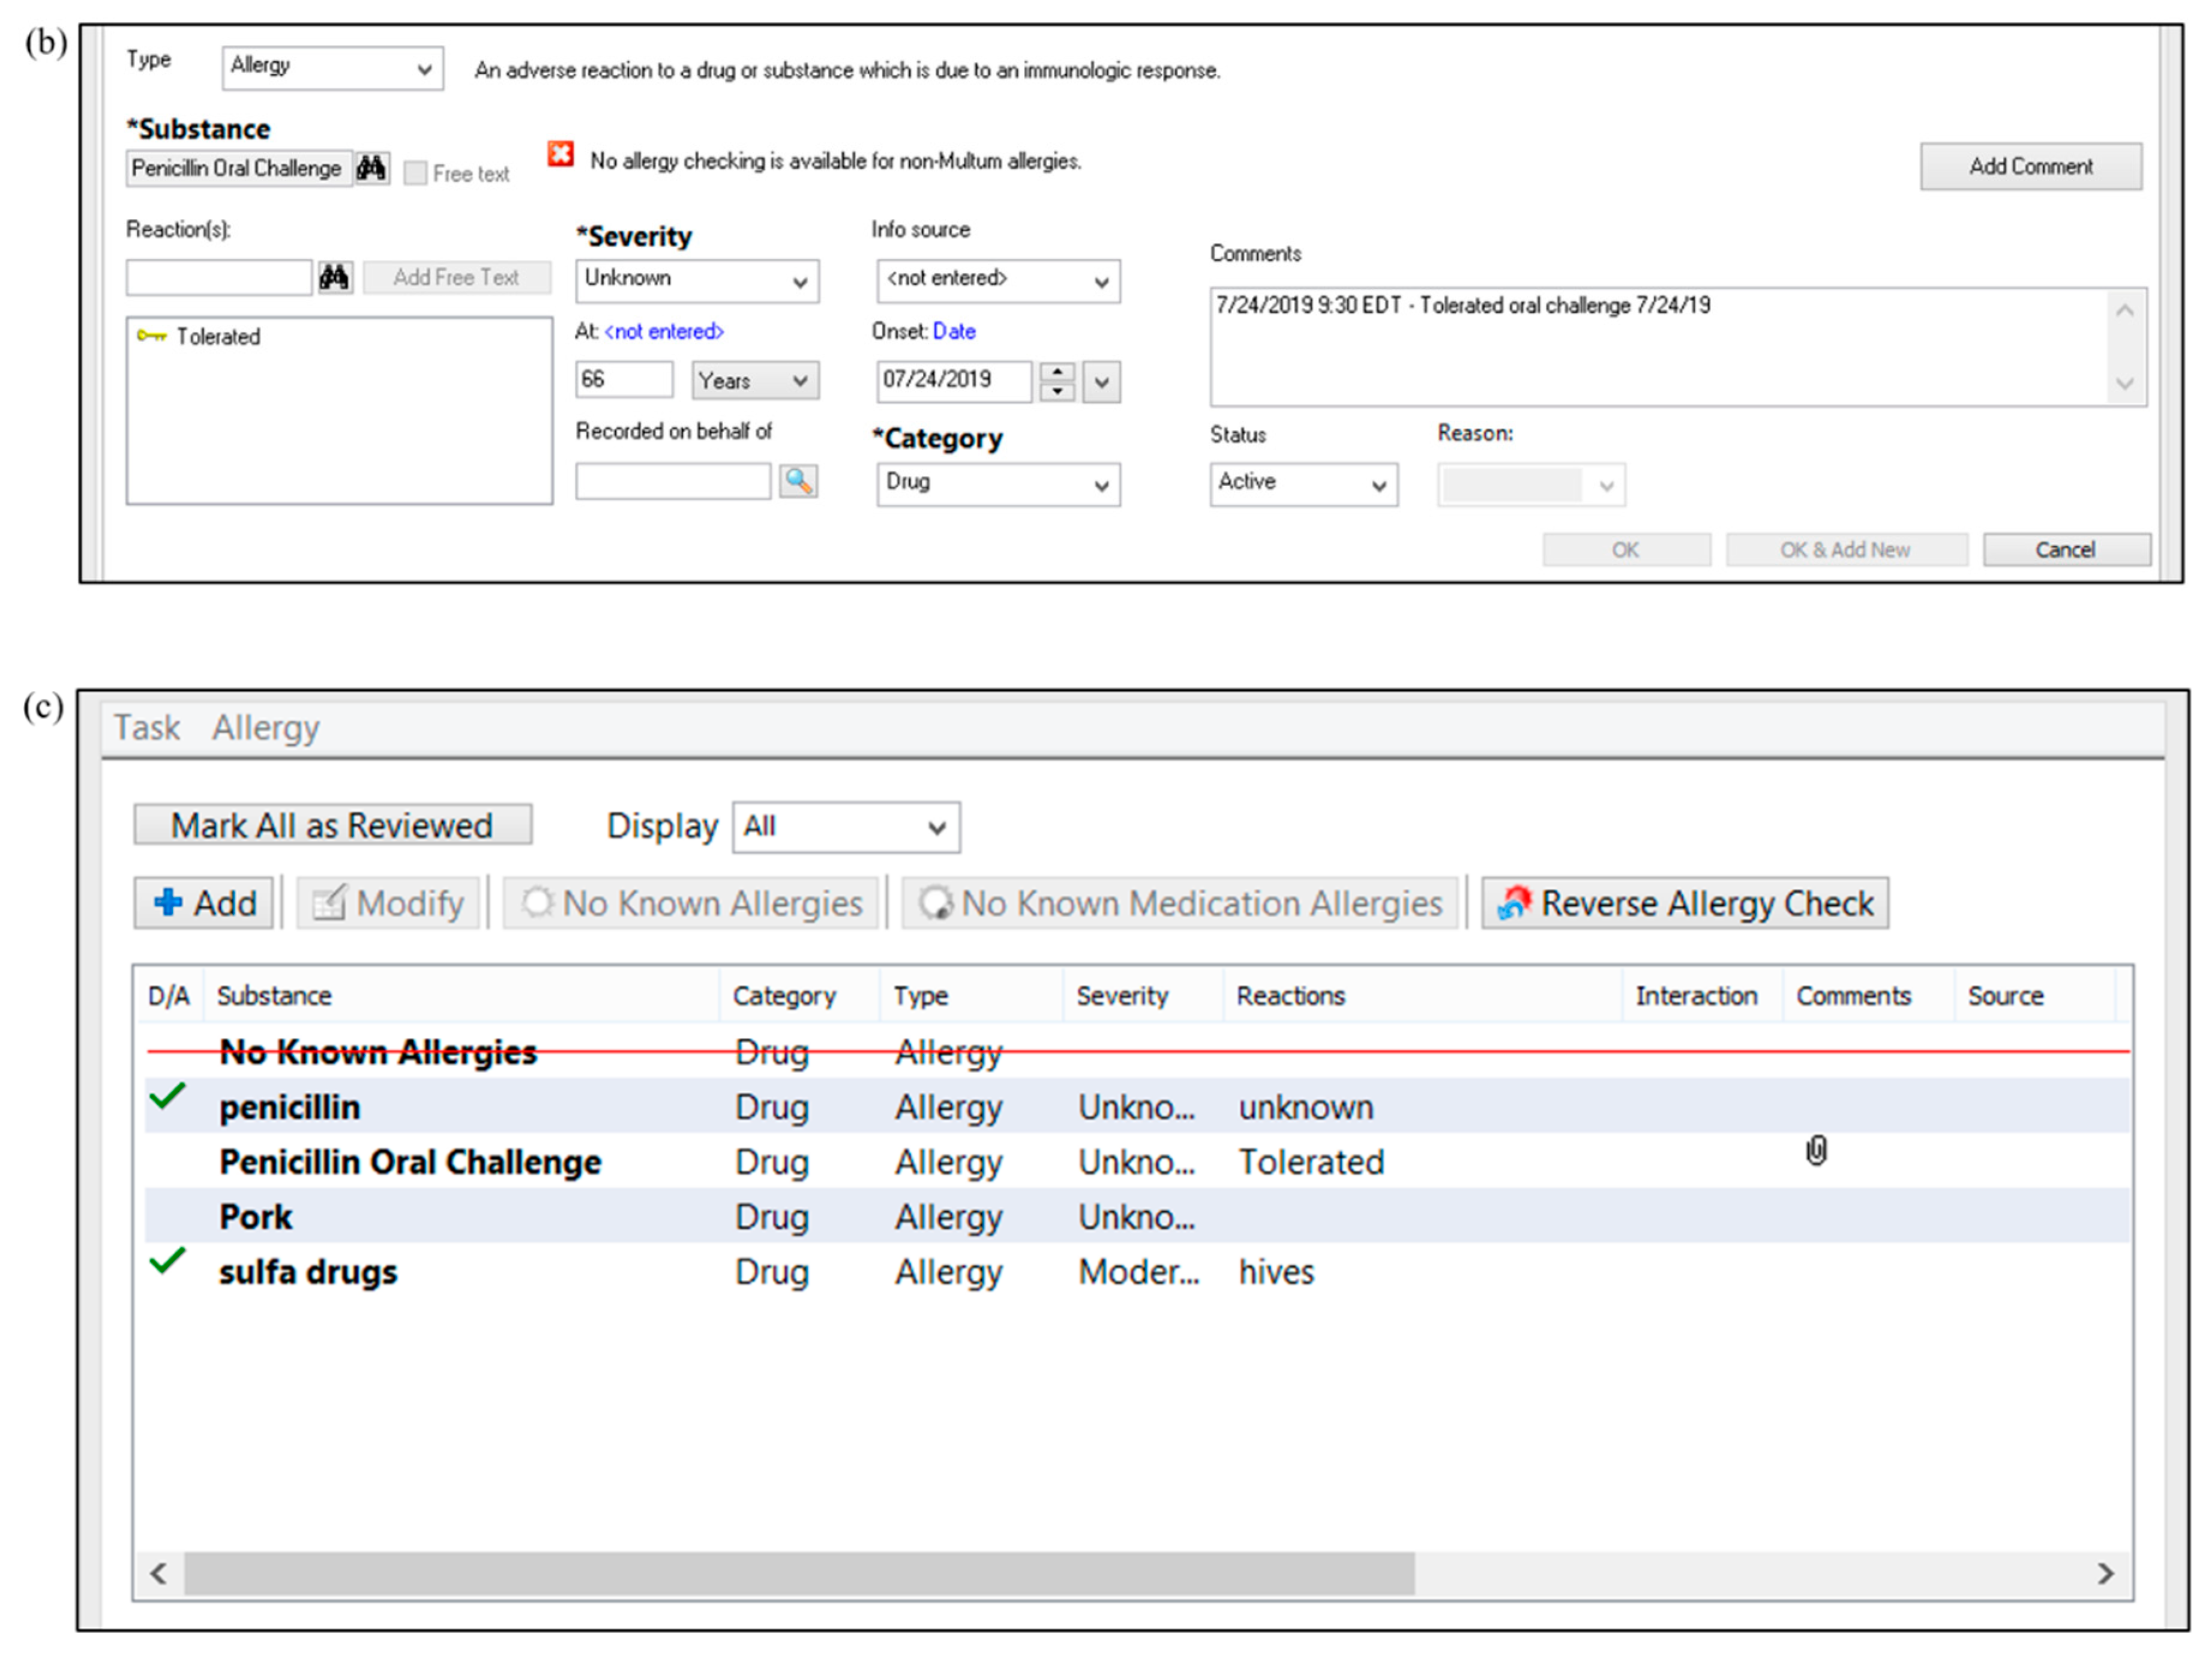Click the paperclip comment icon for Penicillin Oral Challenge
Image resolution: width=2212 pixels, height=1653 pixels.
[x=1816, y=1151]
